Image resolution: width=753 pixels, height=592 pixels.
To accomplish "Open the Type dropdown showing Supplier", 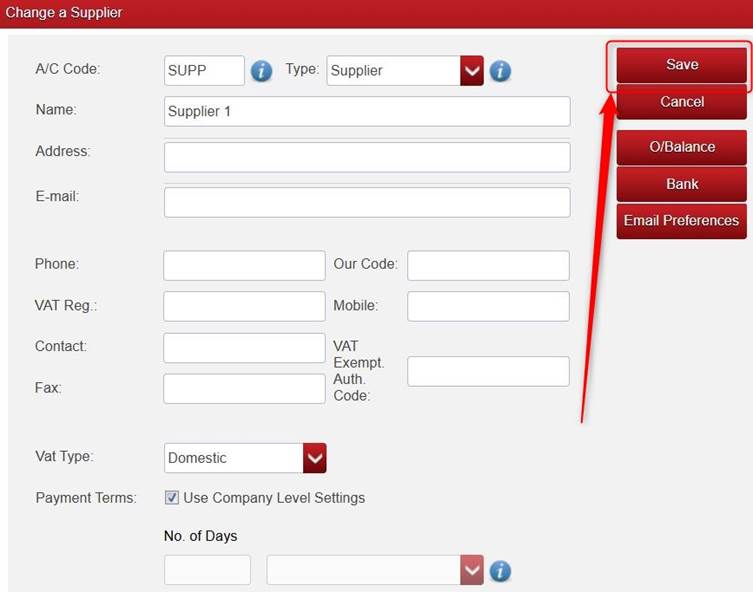I will point(405,71).
